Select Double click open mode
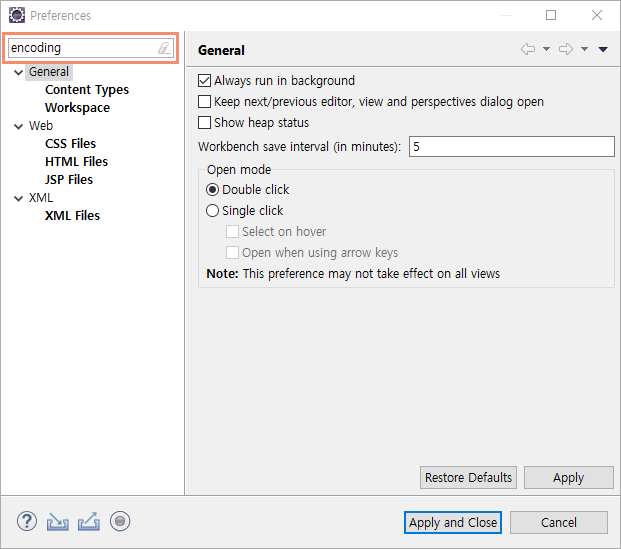The image size is (621, 549). coord(212,190)
